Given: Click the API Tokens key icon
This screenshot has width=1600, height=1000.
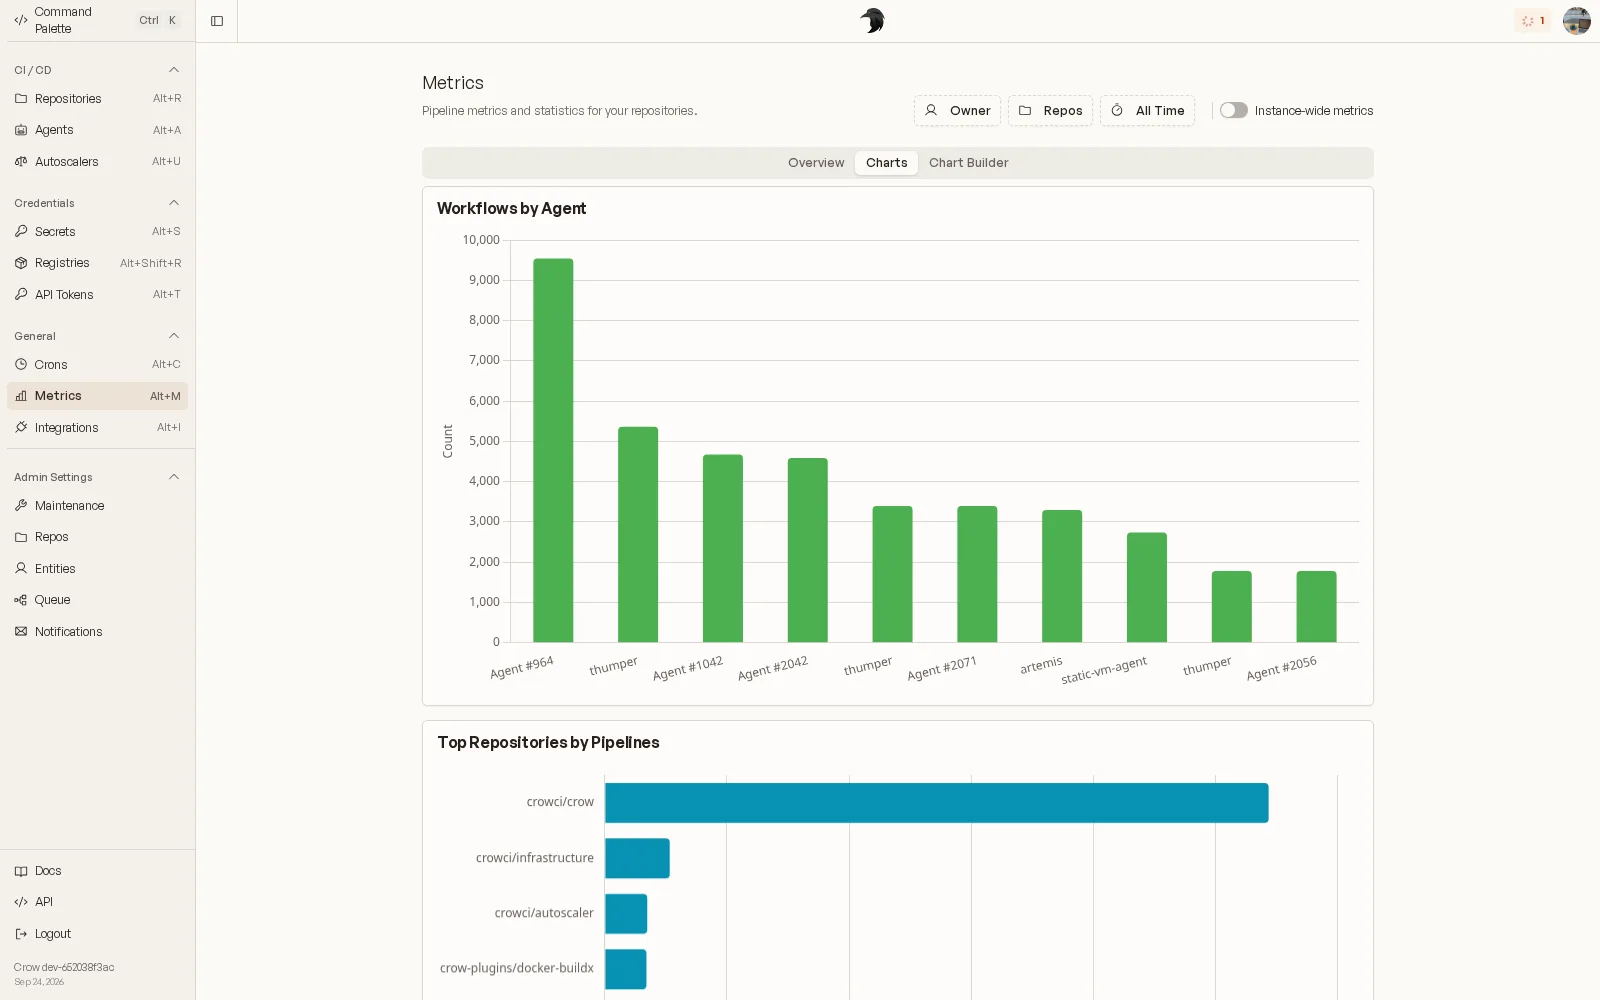Looking at the screenshot, I should pyautogui.click(x=21, y=295).
